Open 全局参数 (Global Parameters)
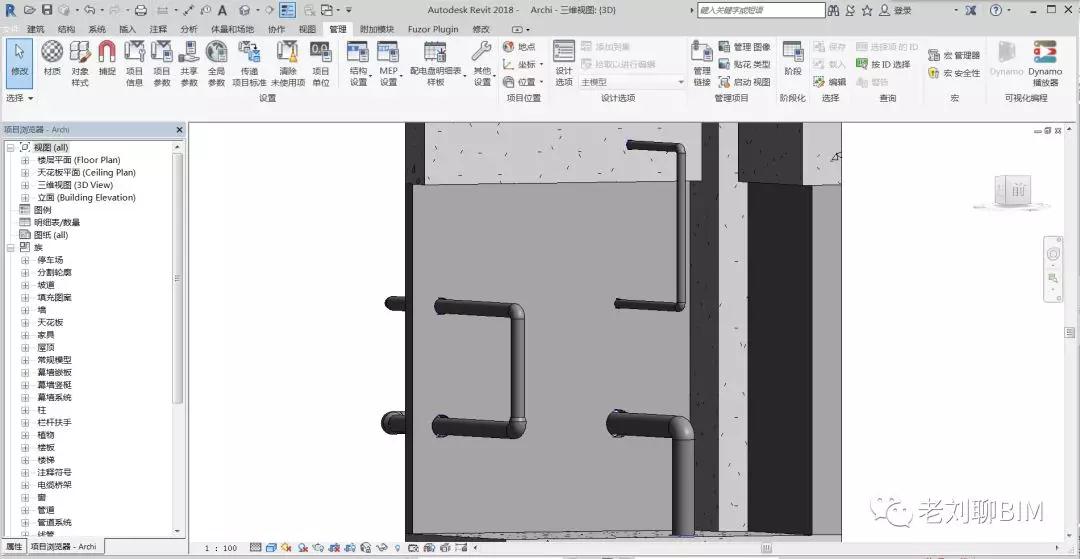 coord(216,62)
